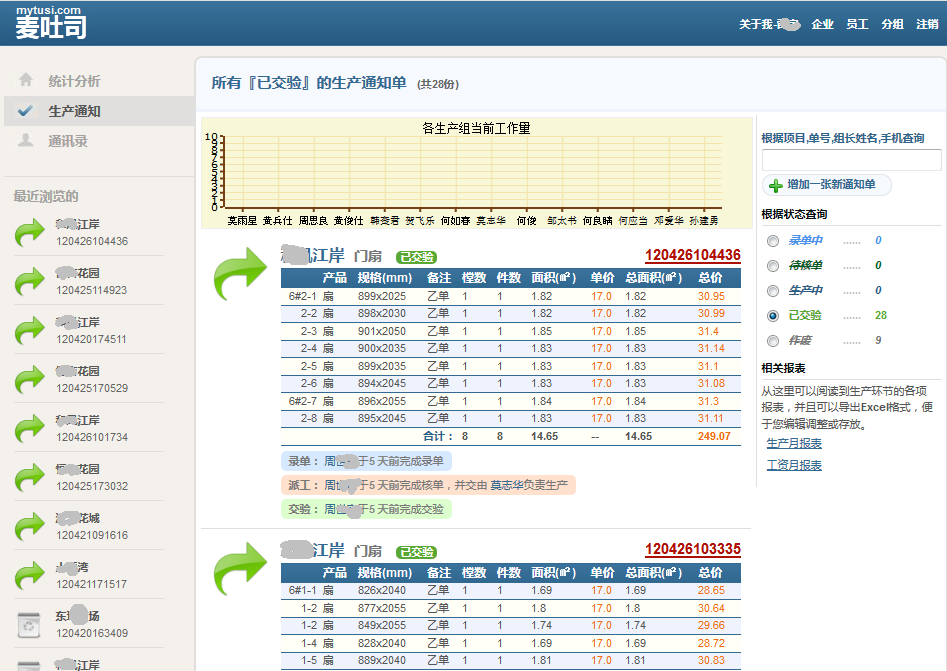This screenshot has height=671, width=947.
Task: Click 注销 to log out
Action: click(927, 24)
